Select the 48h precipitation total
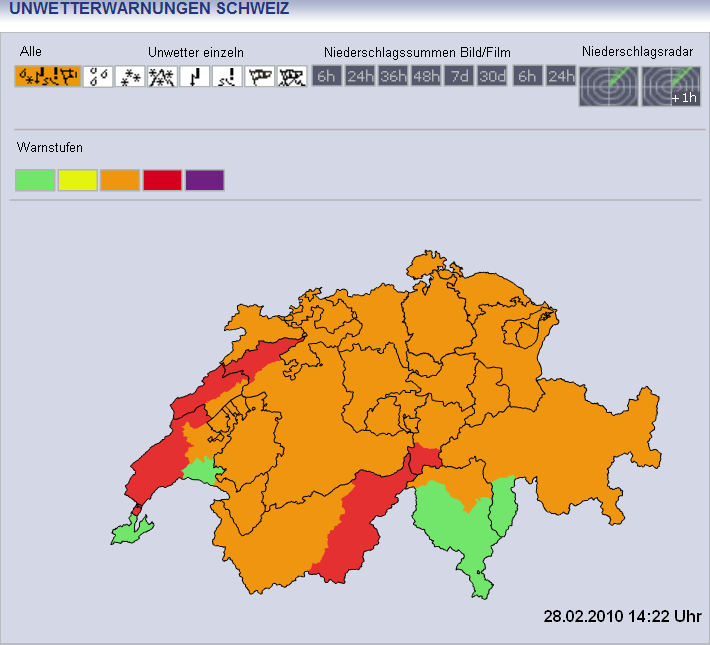The width and height of the screenshot is (710, 645). (x=426, y=76)
